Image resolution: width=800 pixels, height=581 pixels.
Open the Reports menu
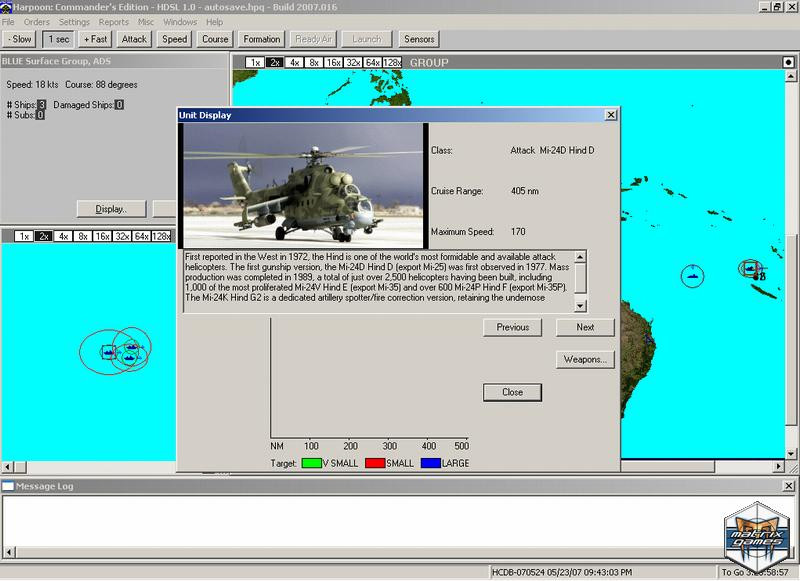coord(114,22)
